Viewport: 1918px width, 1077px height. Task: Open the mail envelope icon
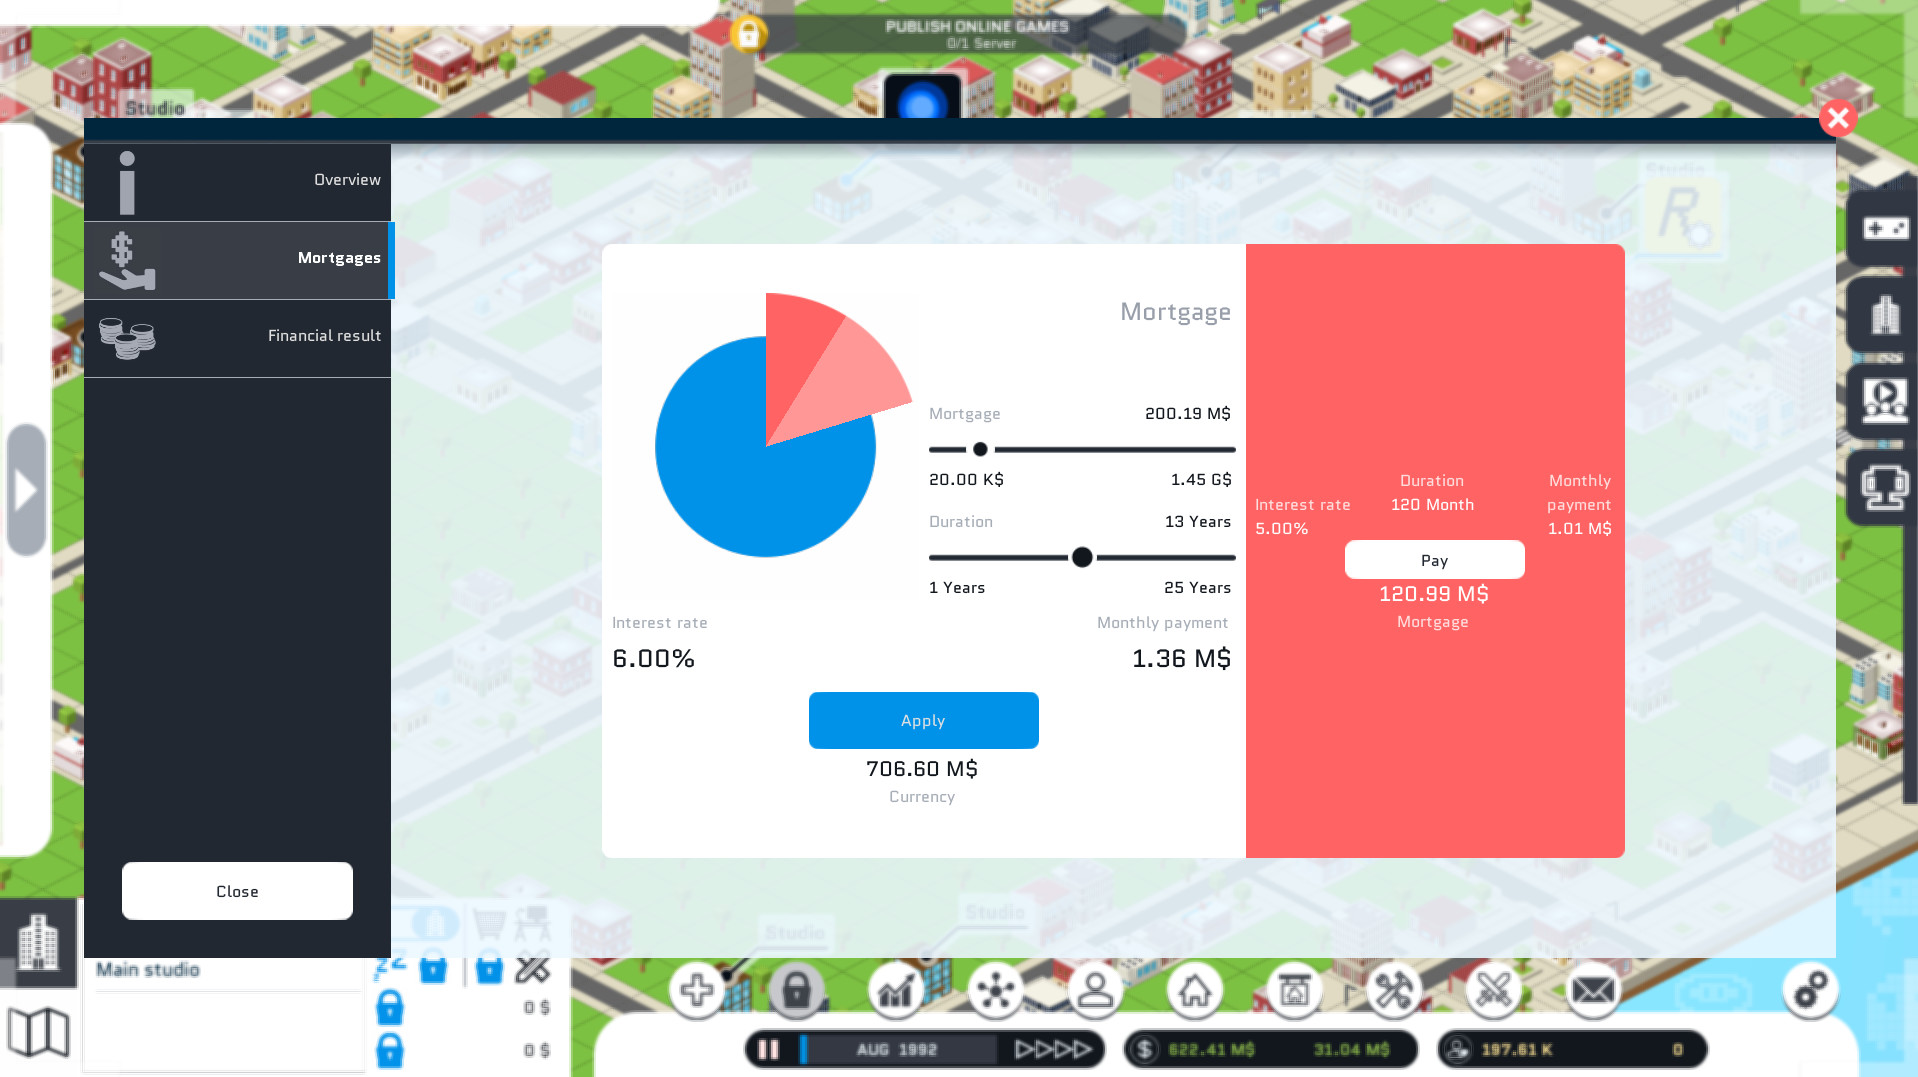pos(1592,991)
